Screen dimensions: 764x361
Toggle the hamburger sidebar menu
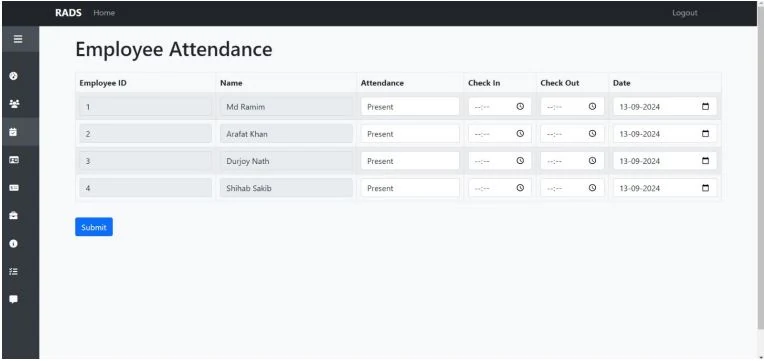pos(18,39)
